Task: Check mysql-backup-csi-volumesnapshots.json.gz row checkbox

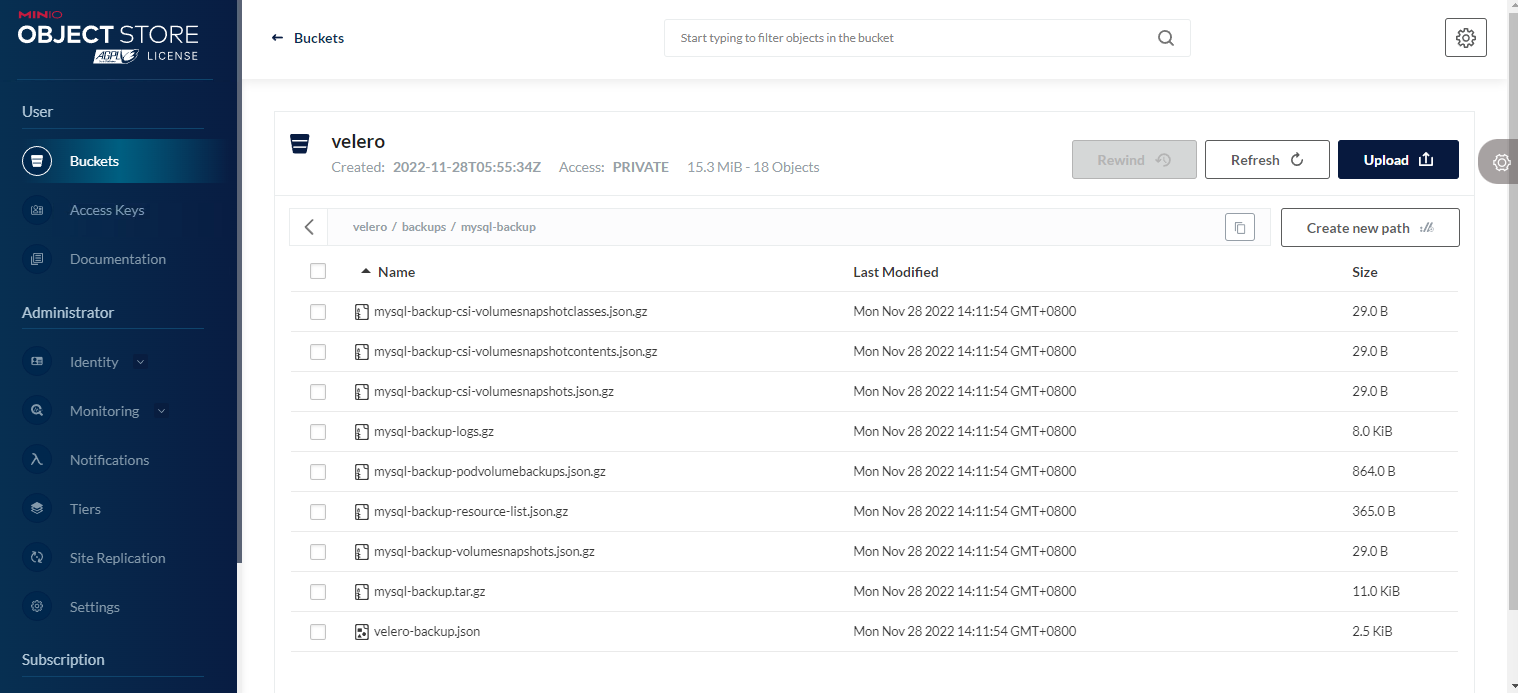Action: 318,392
